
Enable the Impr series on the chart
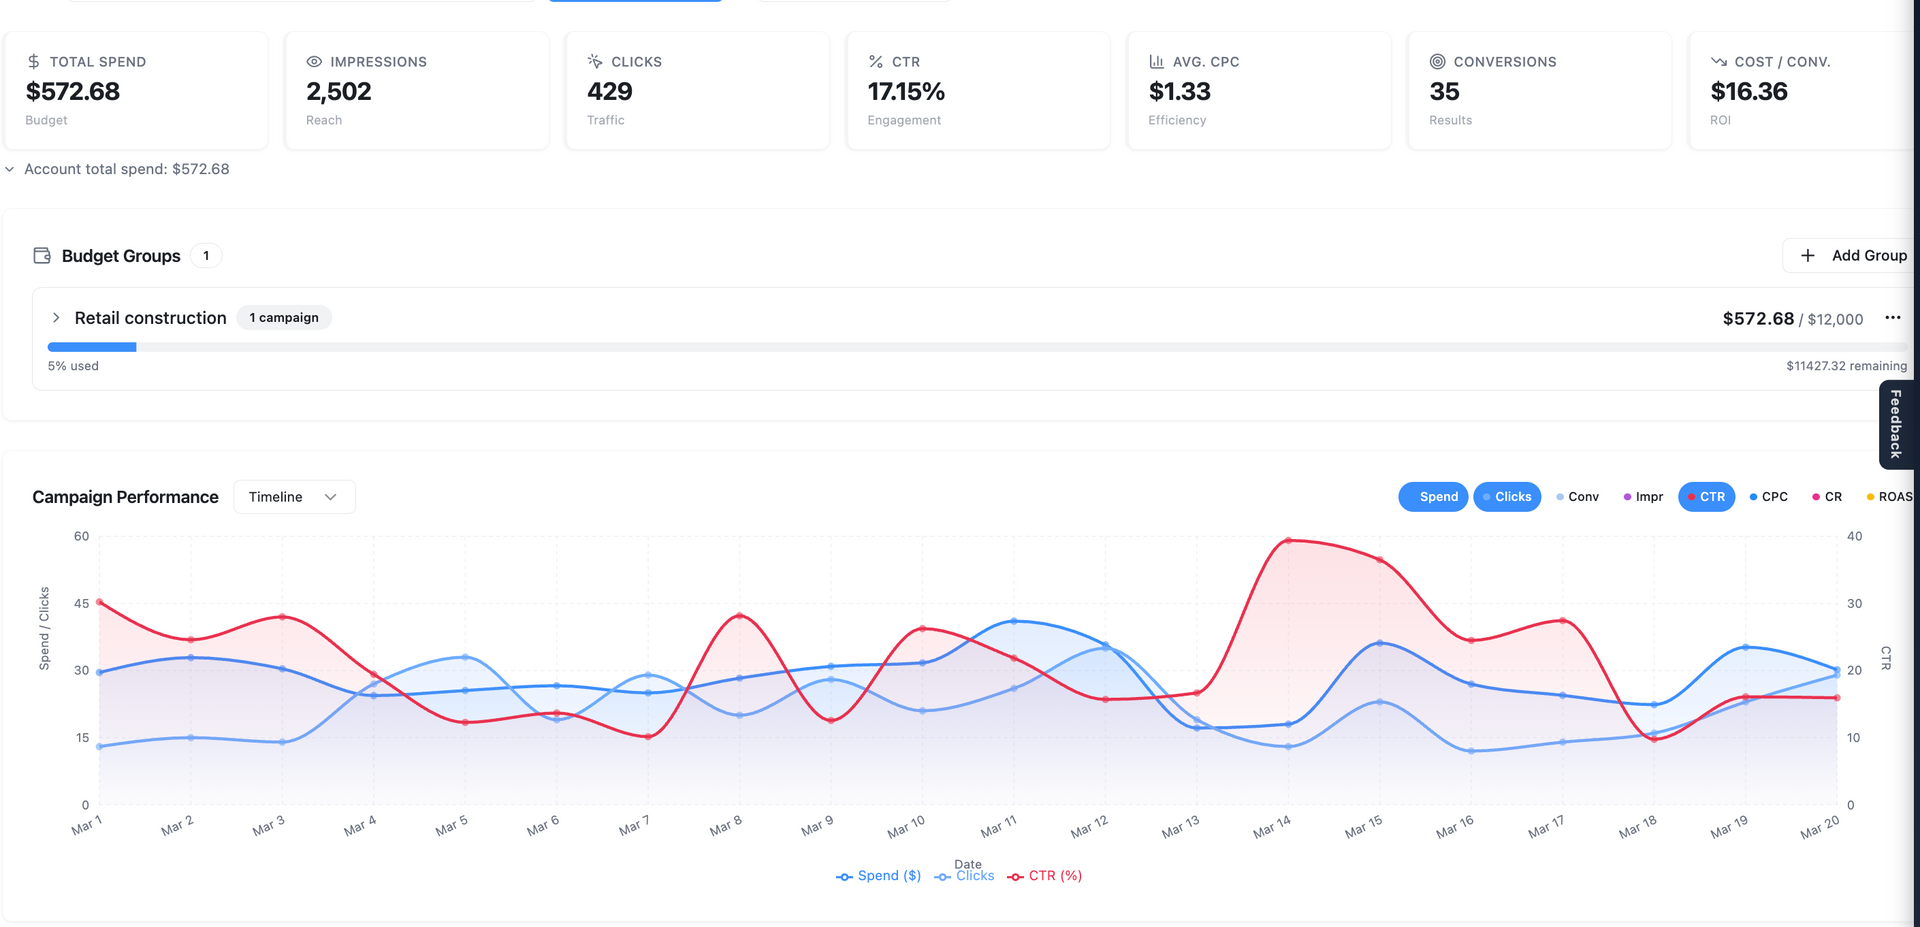pos(1644,497)
